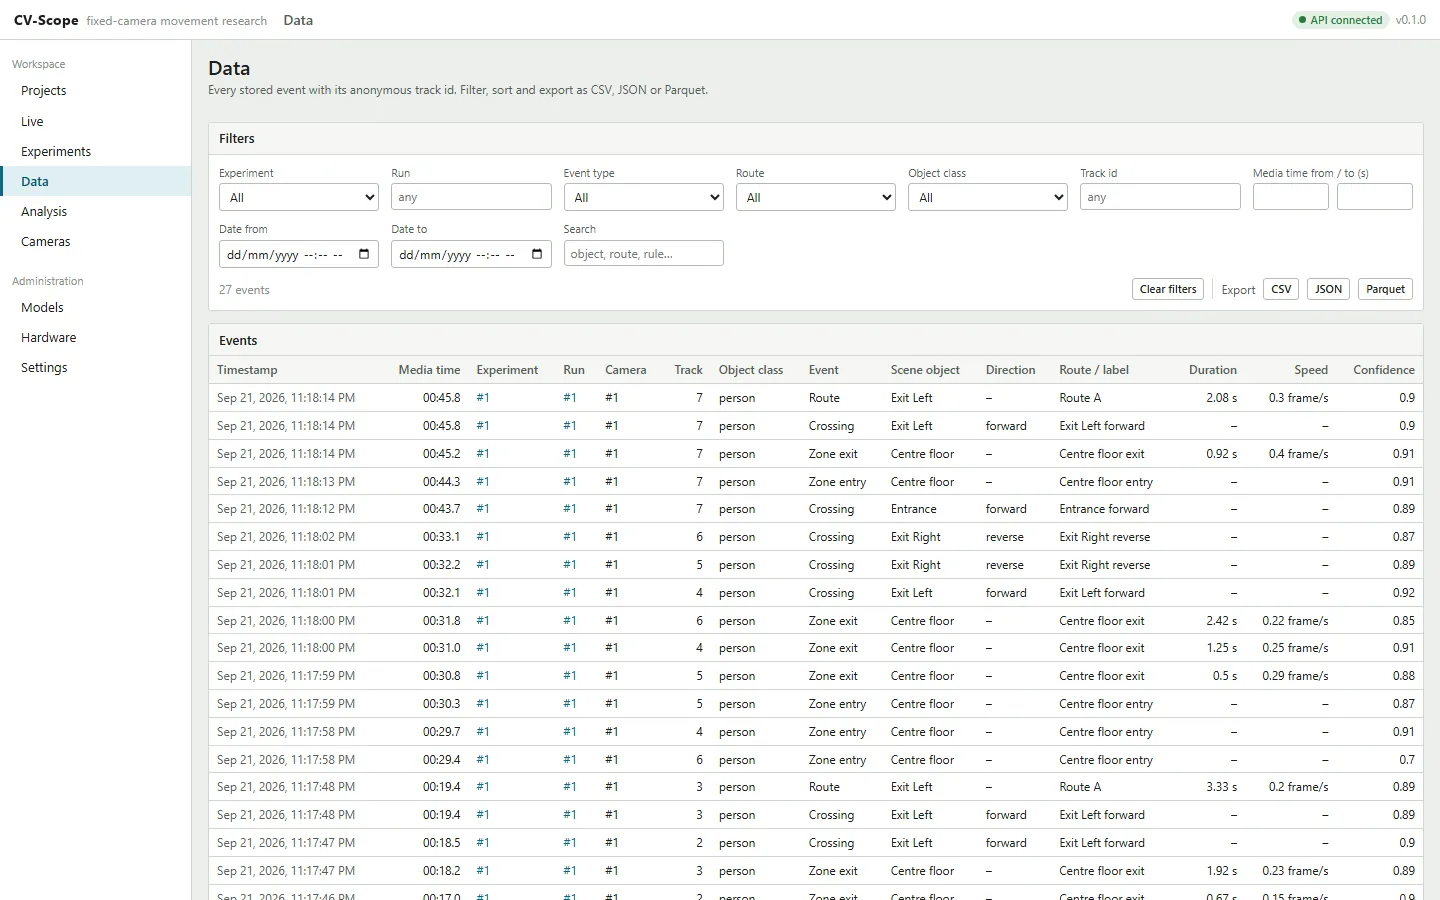Open the Experiment filter dropdown
The height and width of the screenshot is (900, 1440).
[299, 197]
